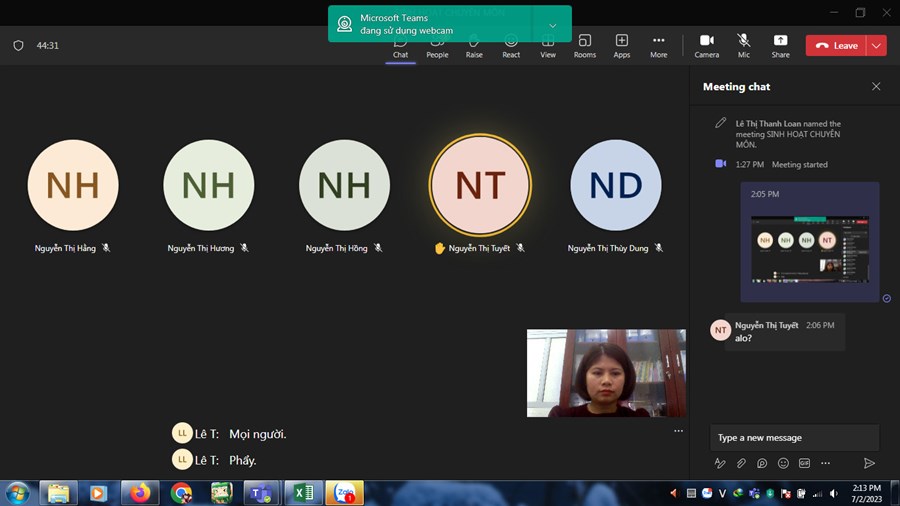Send the chat message with arrow icon
Image resolution: width=900 pixels, height=506 pixels.
coord(869,463)
